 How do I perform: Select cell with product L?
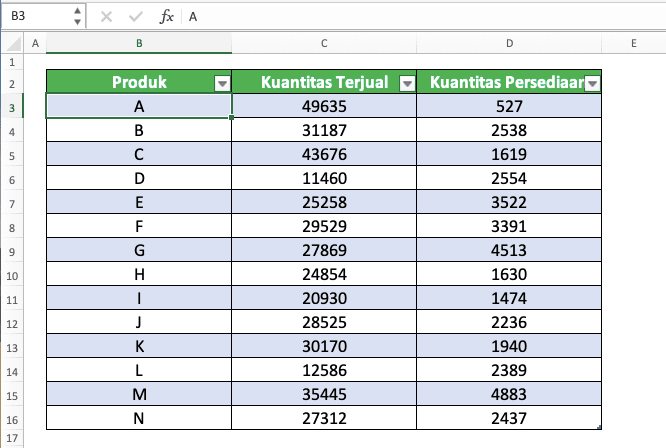139,370
